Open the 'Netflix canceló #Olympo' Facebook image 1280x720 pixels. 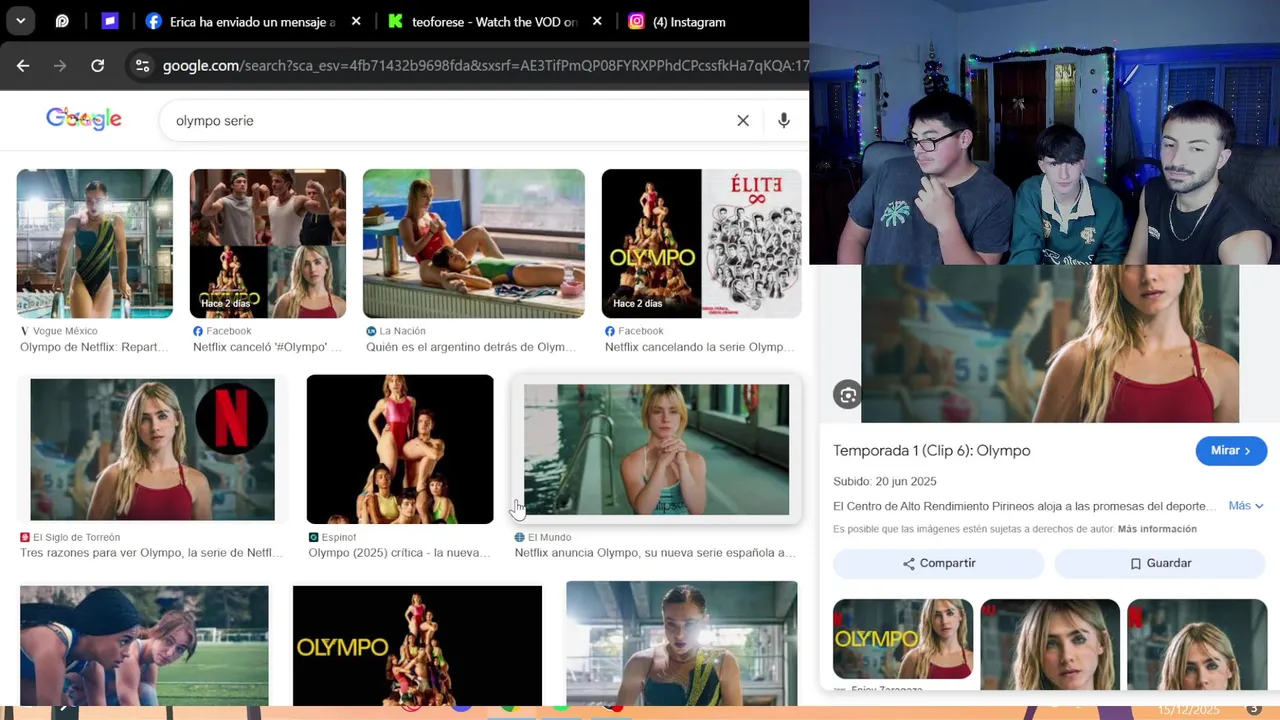tap(268, 243)
